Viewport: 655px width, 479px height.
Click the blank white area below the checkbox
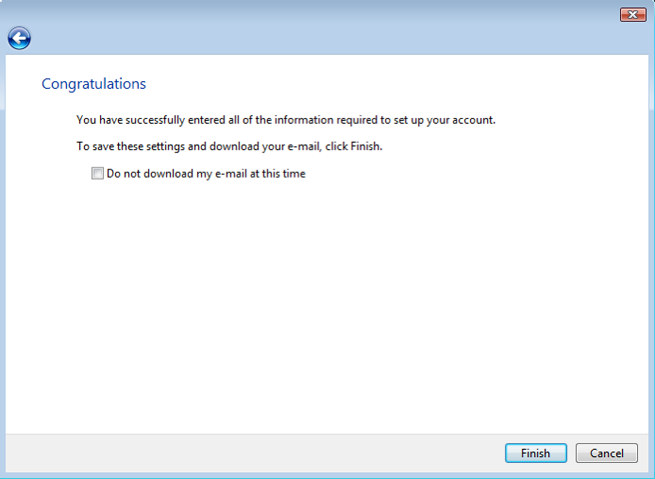tap(330, 300)
